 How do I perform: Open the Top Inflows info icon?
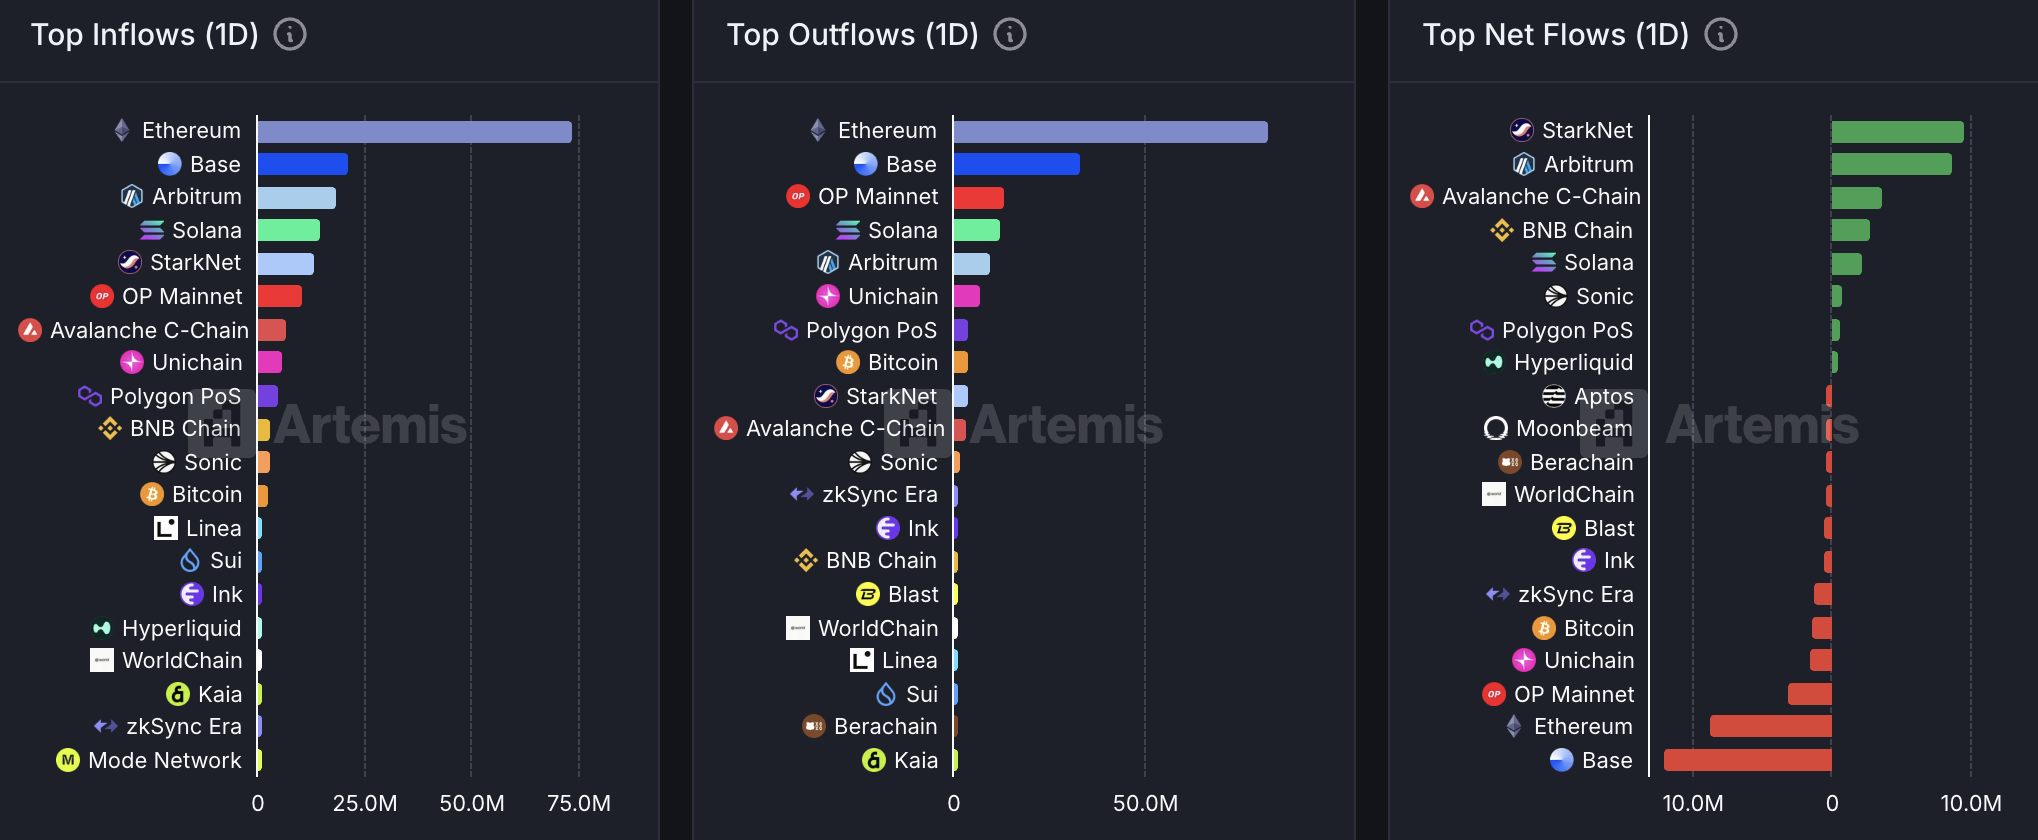pos(290,35)
